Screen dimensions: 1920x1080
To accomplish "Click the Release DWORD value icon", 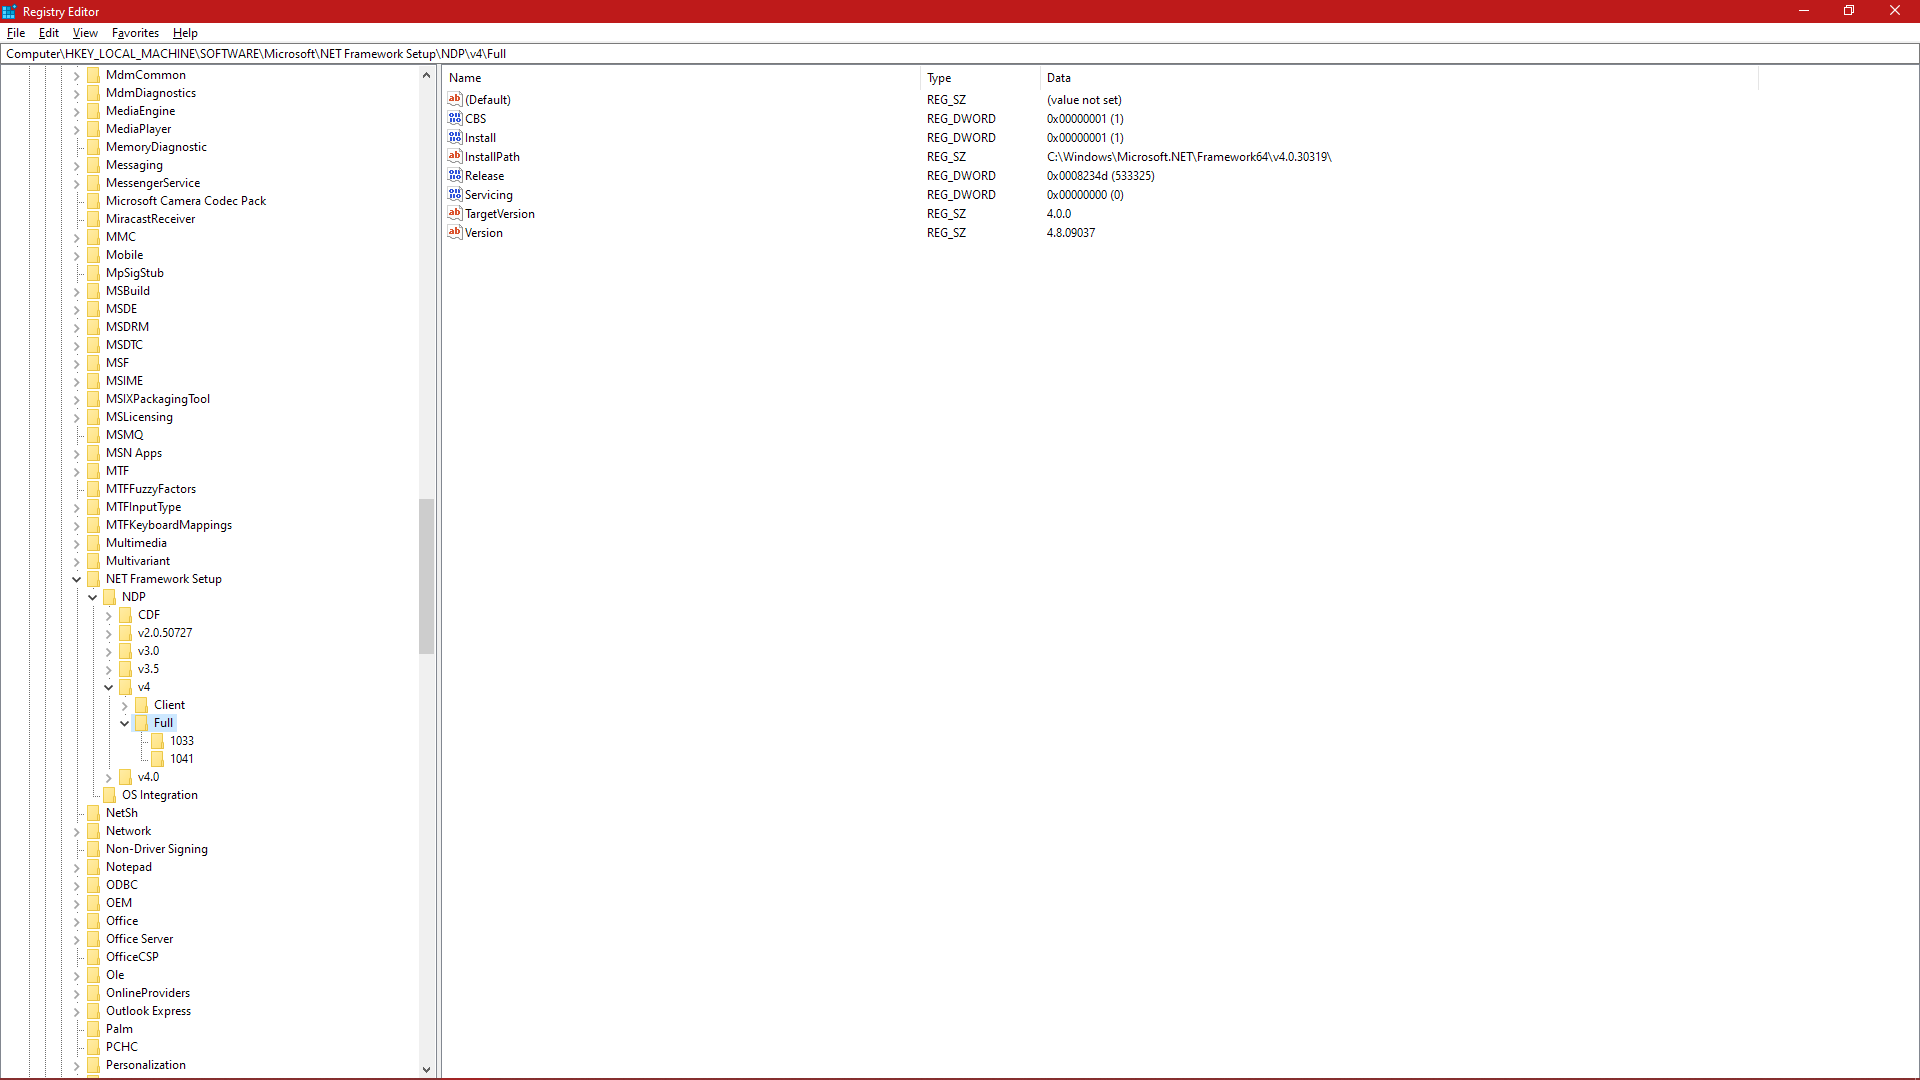I will coord(455,175).
